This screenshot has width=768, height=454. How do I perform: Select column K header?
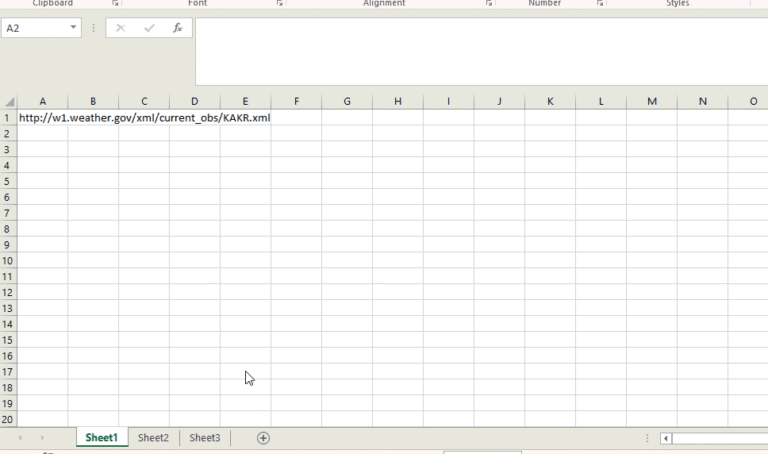[x=550, y=101]
